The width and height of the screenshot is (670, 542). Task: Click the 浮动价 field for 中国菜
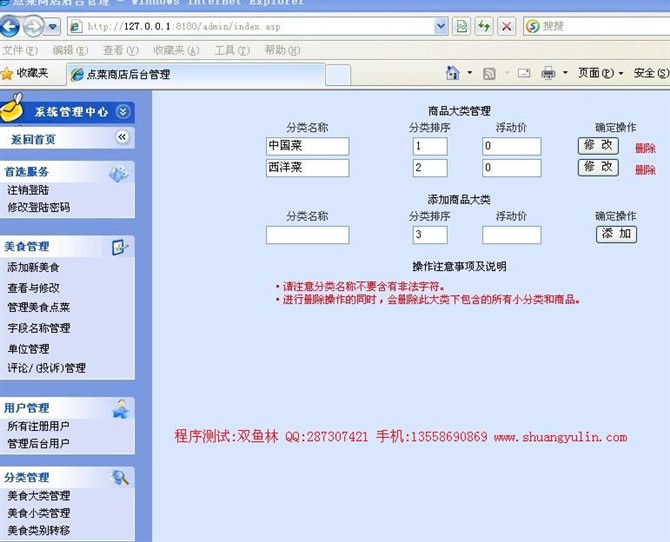512,146
